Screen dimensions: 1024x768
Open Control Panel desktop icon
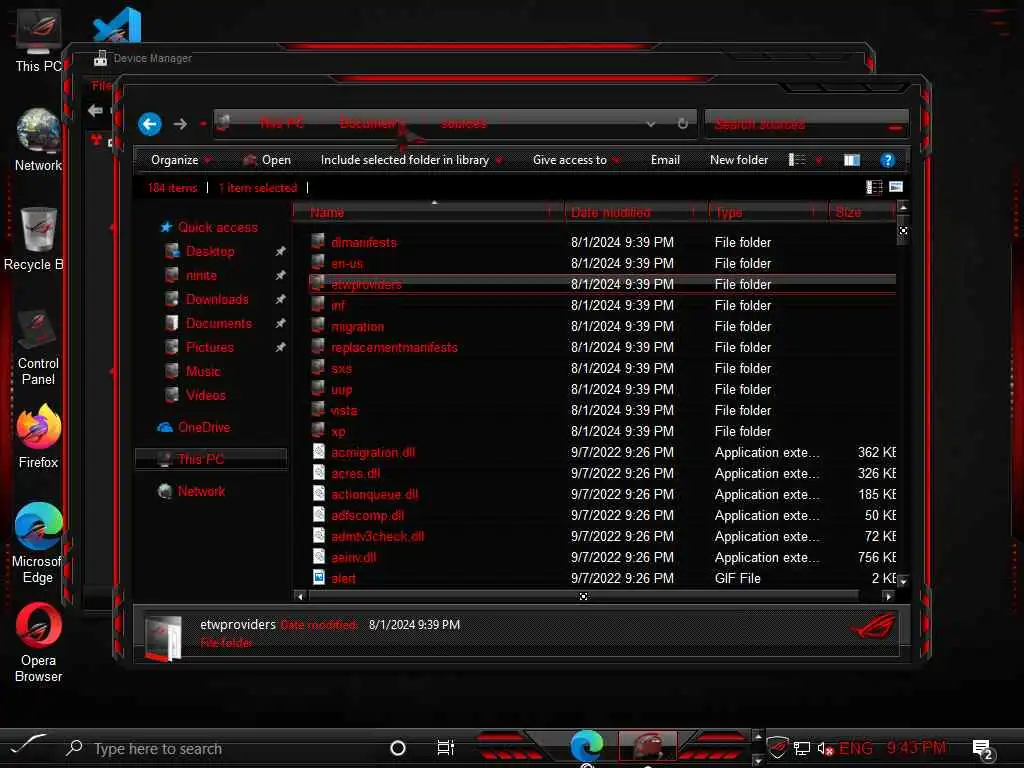[x=39, y=347]
